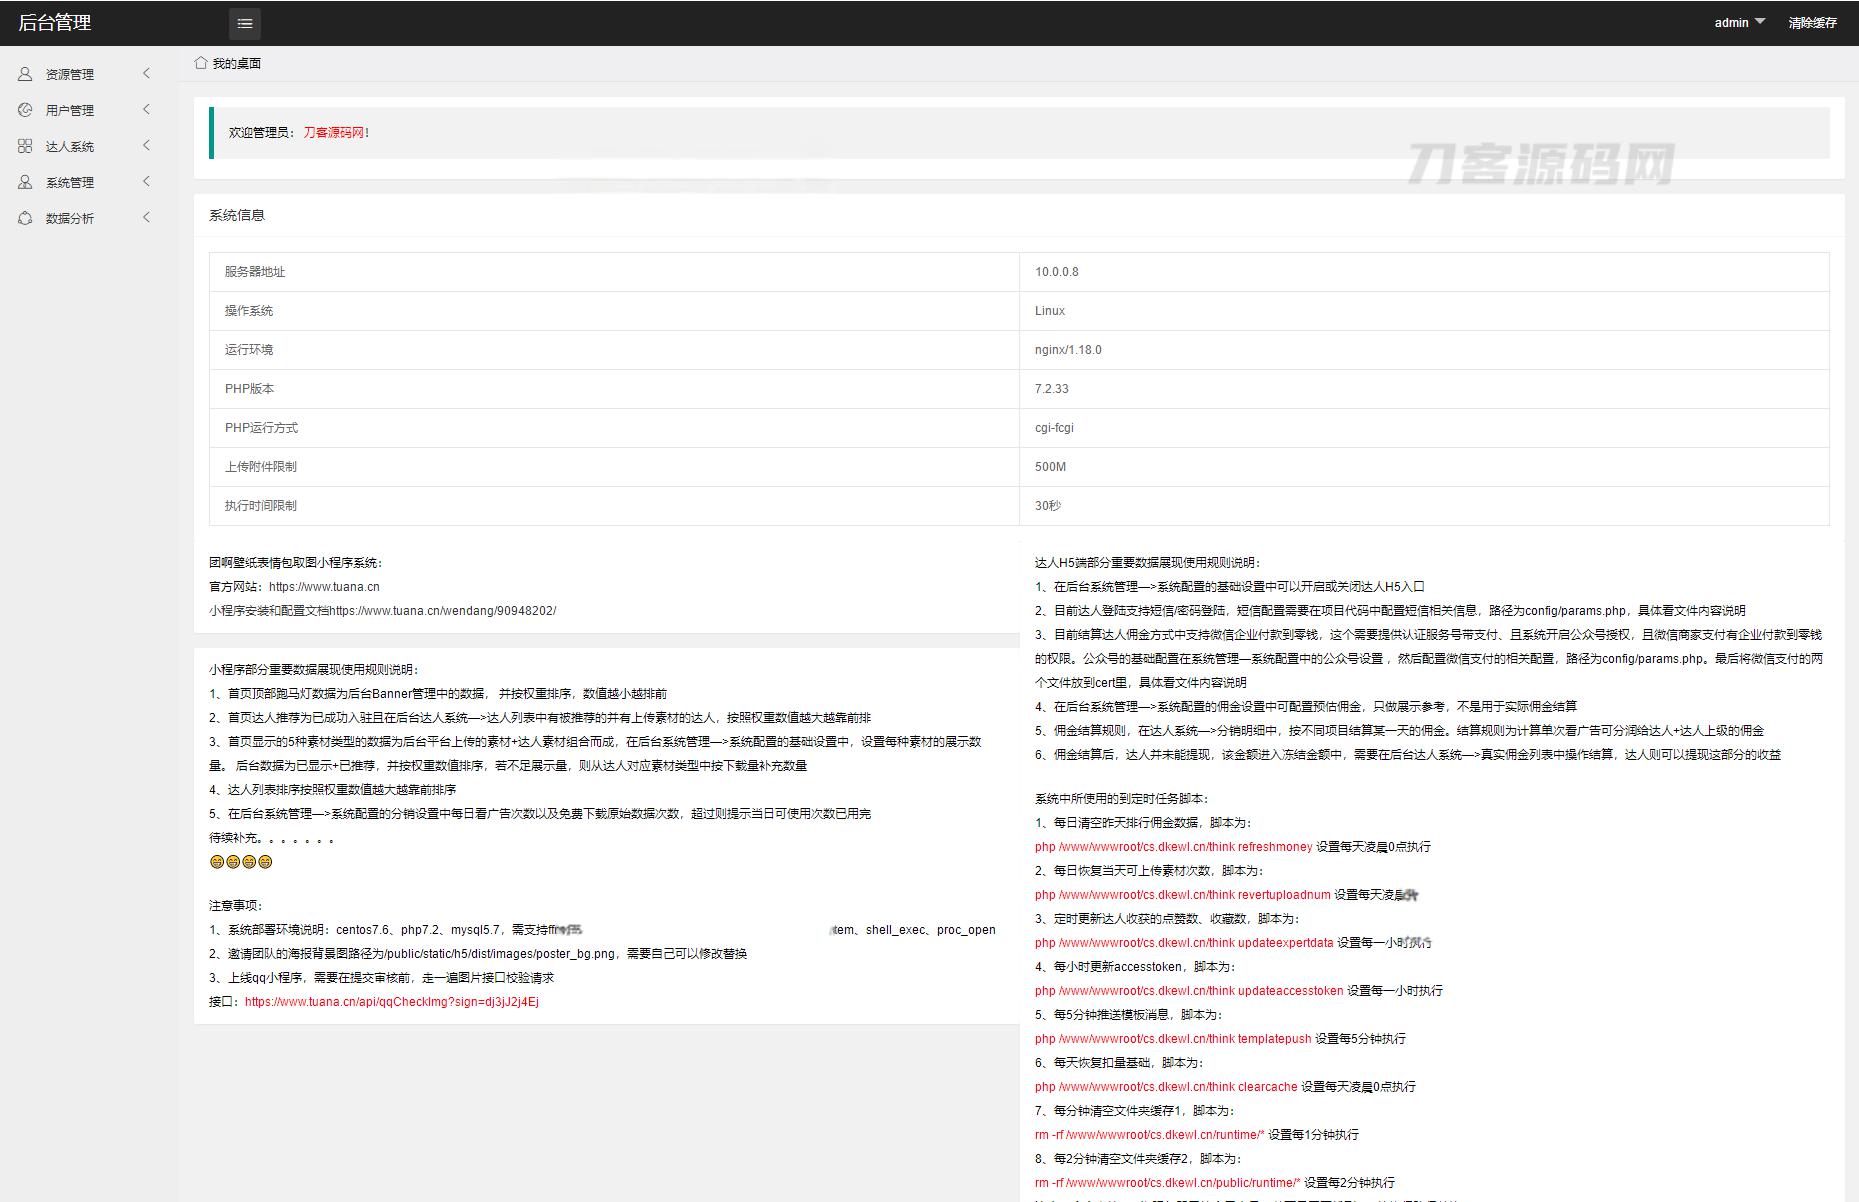Screen dimensions: 1859x1202
Task: Expand the 数据分析 chevron arrow
Action: (x=146, y=217)
